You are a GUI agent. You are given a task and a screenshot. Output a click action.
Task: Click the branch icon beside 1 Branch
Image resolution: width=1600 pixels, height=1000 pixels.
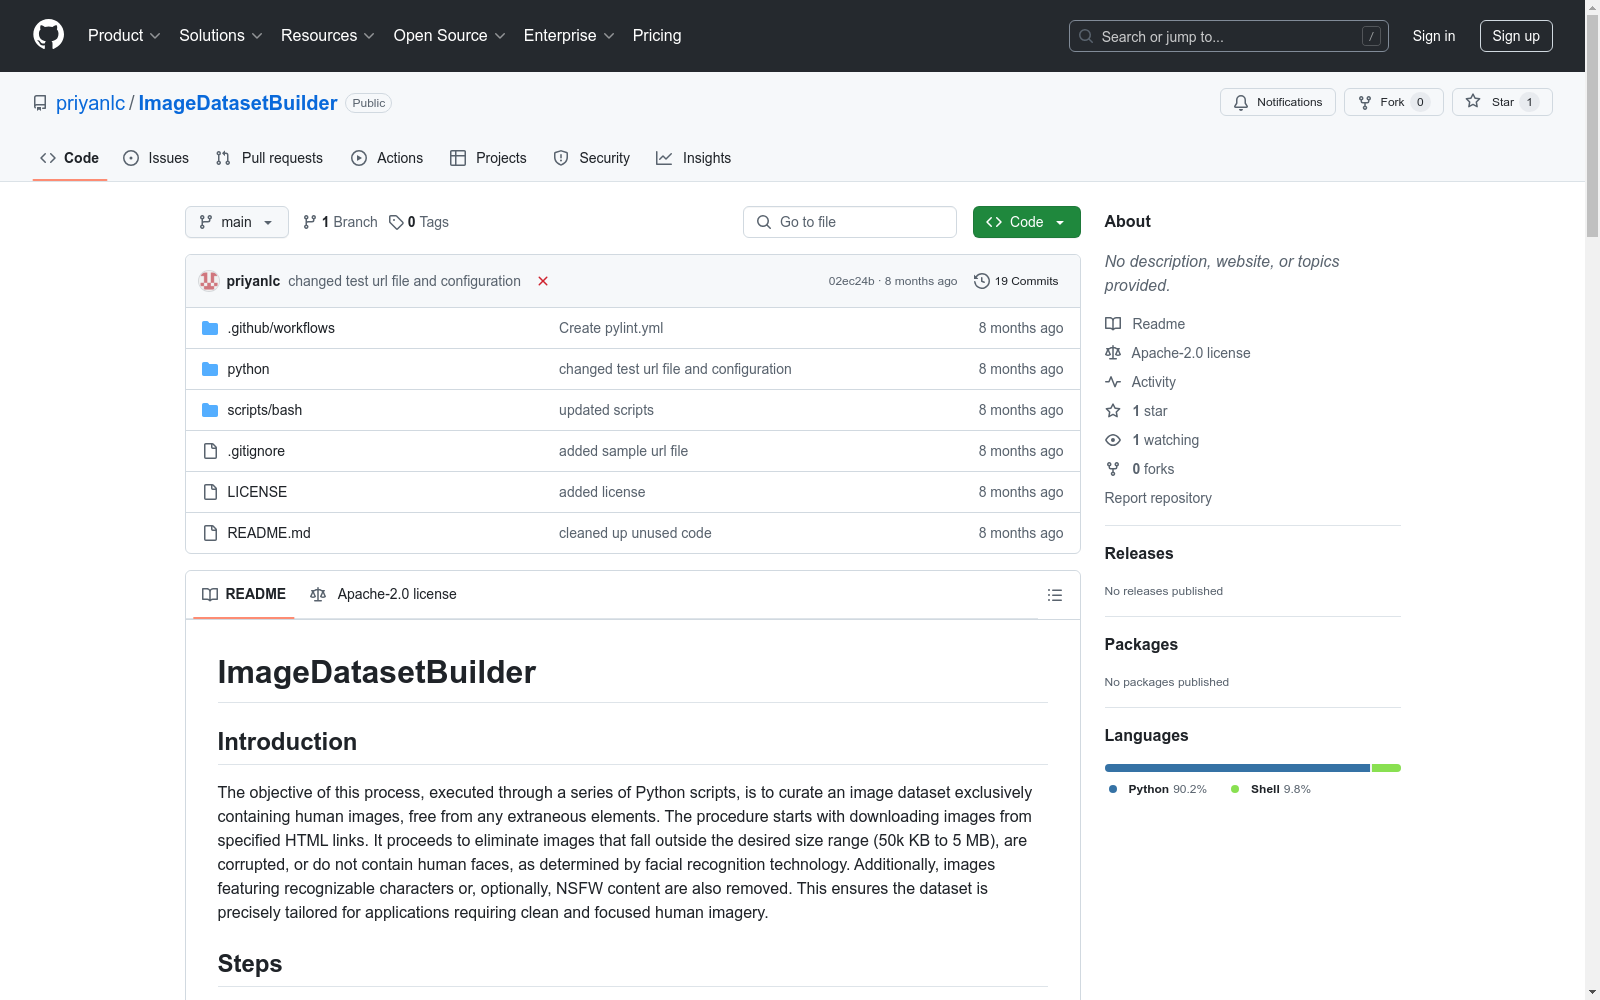[310, 222]
